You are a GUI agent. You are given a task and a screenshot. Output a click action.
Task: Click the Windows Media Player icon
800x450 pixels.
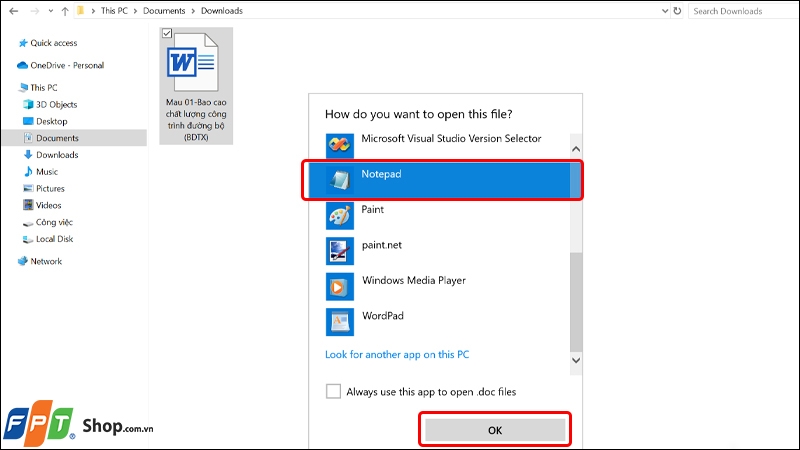coord(340,287)
